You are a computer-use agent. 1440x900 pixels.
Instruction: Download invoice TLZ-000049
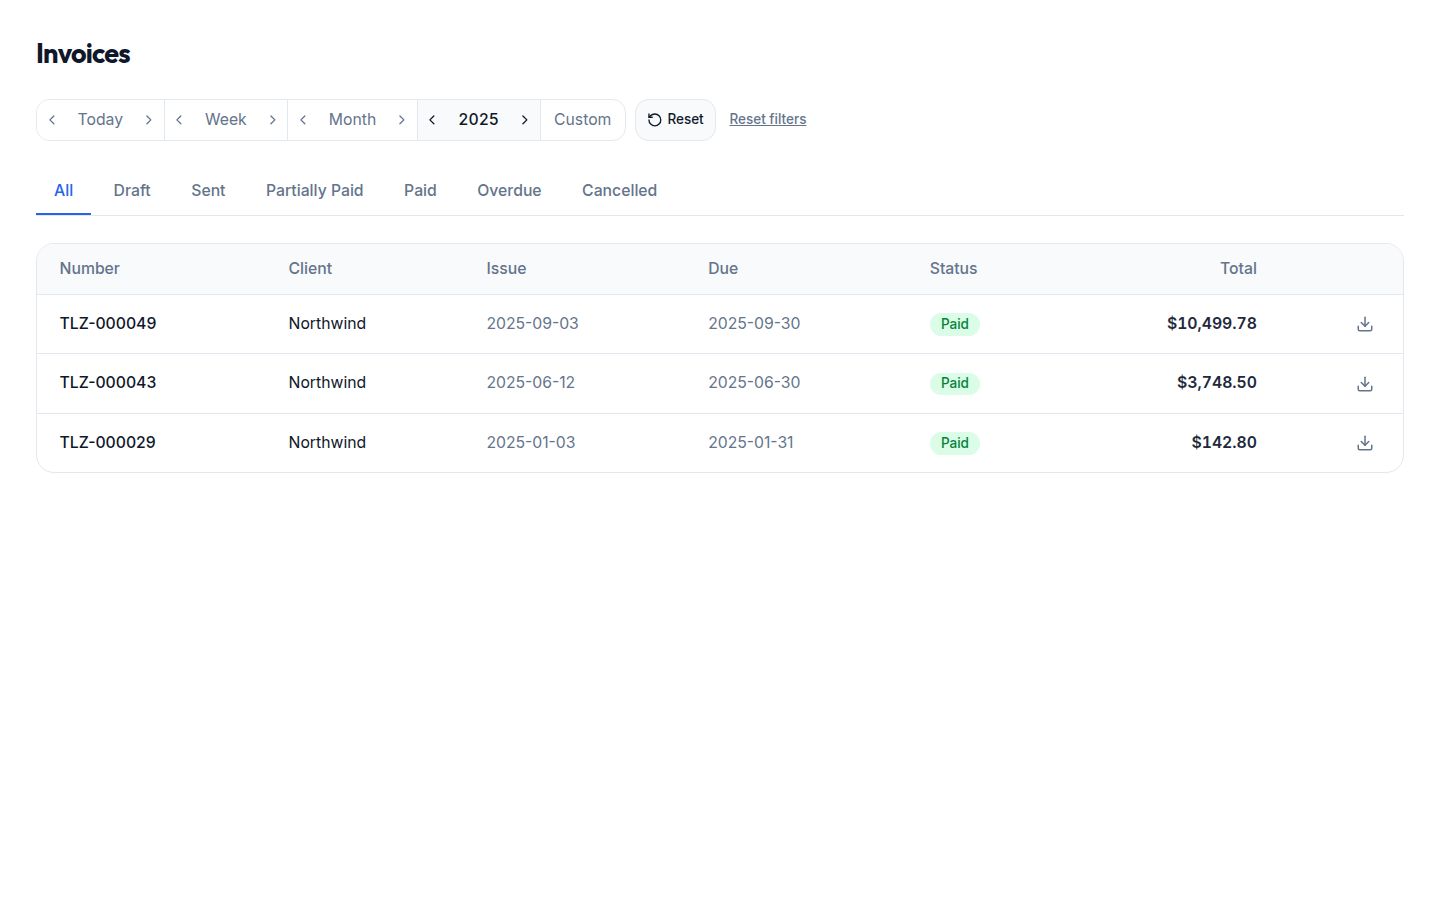pos(1364,324)
